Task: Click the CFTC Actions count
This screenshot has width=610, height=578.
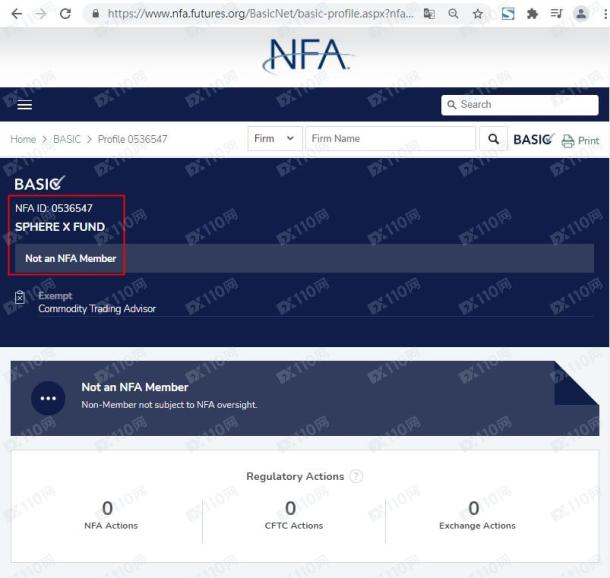Action: pyautogui.click(x=290, y=508)
